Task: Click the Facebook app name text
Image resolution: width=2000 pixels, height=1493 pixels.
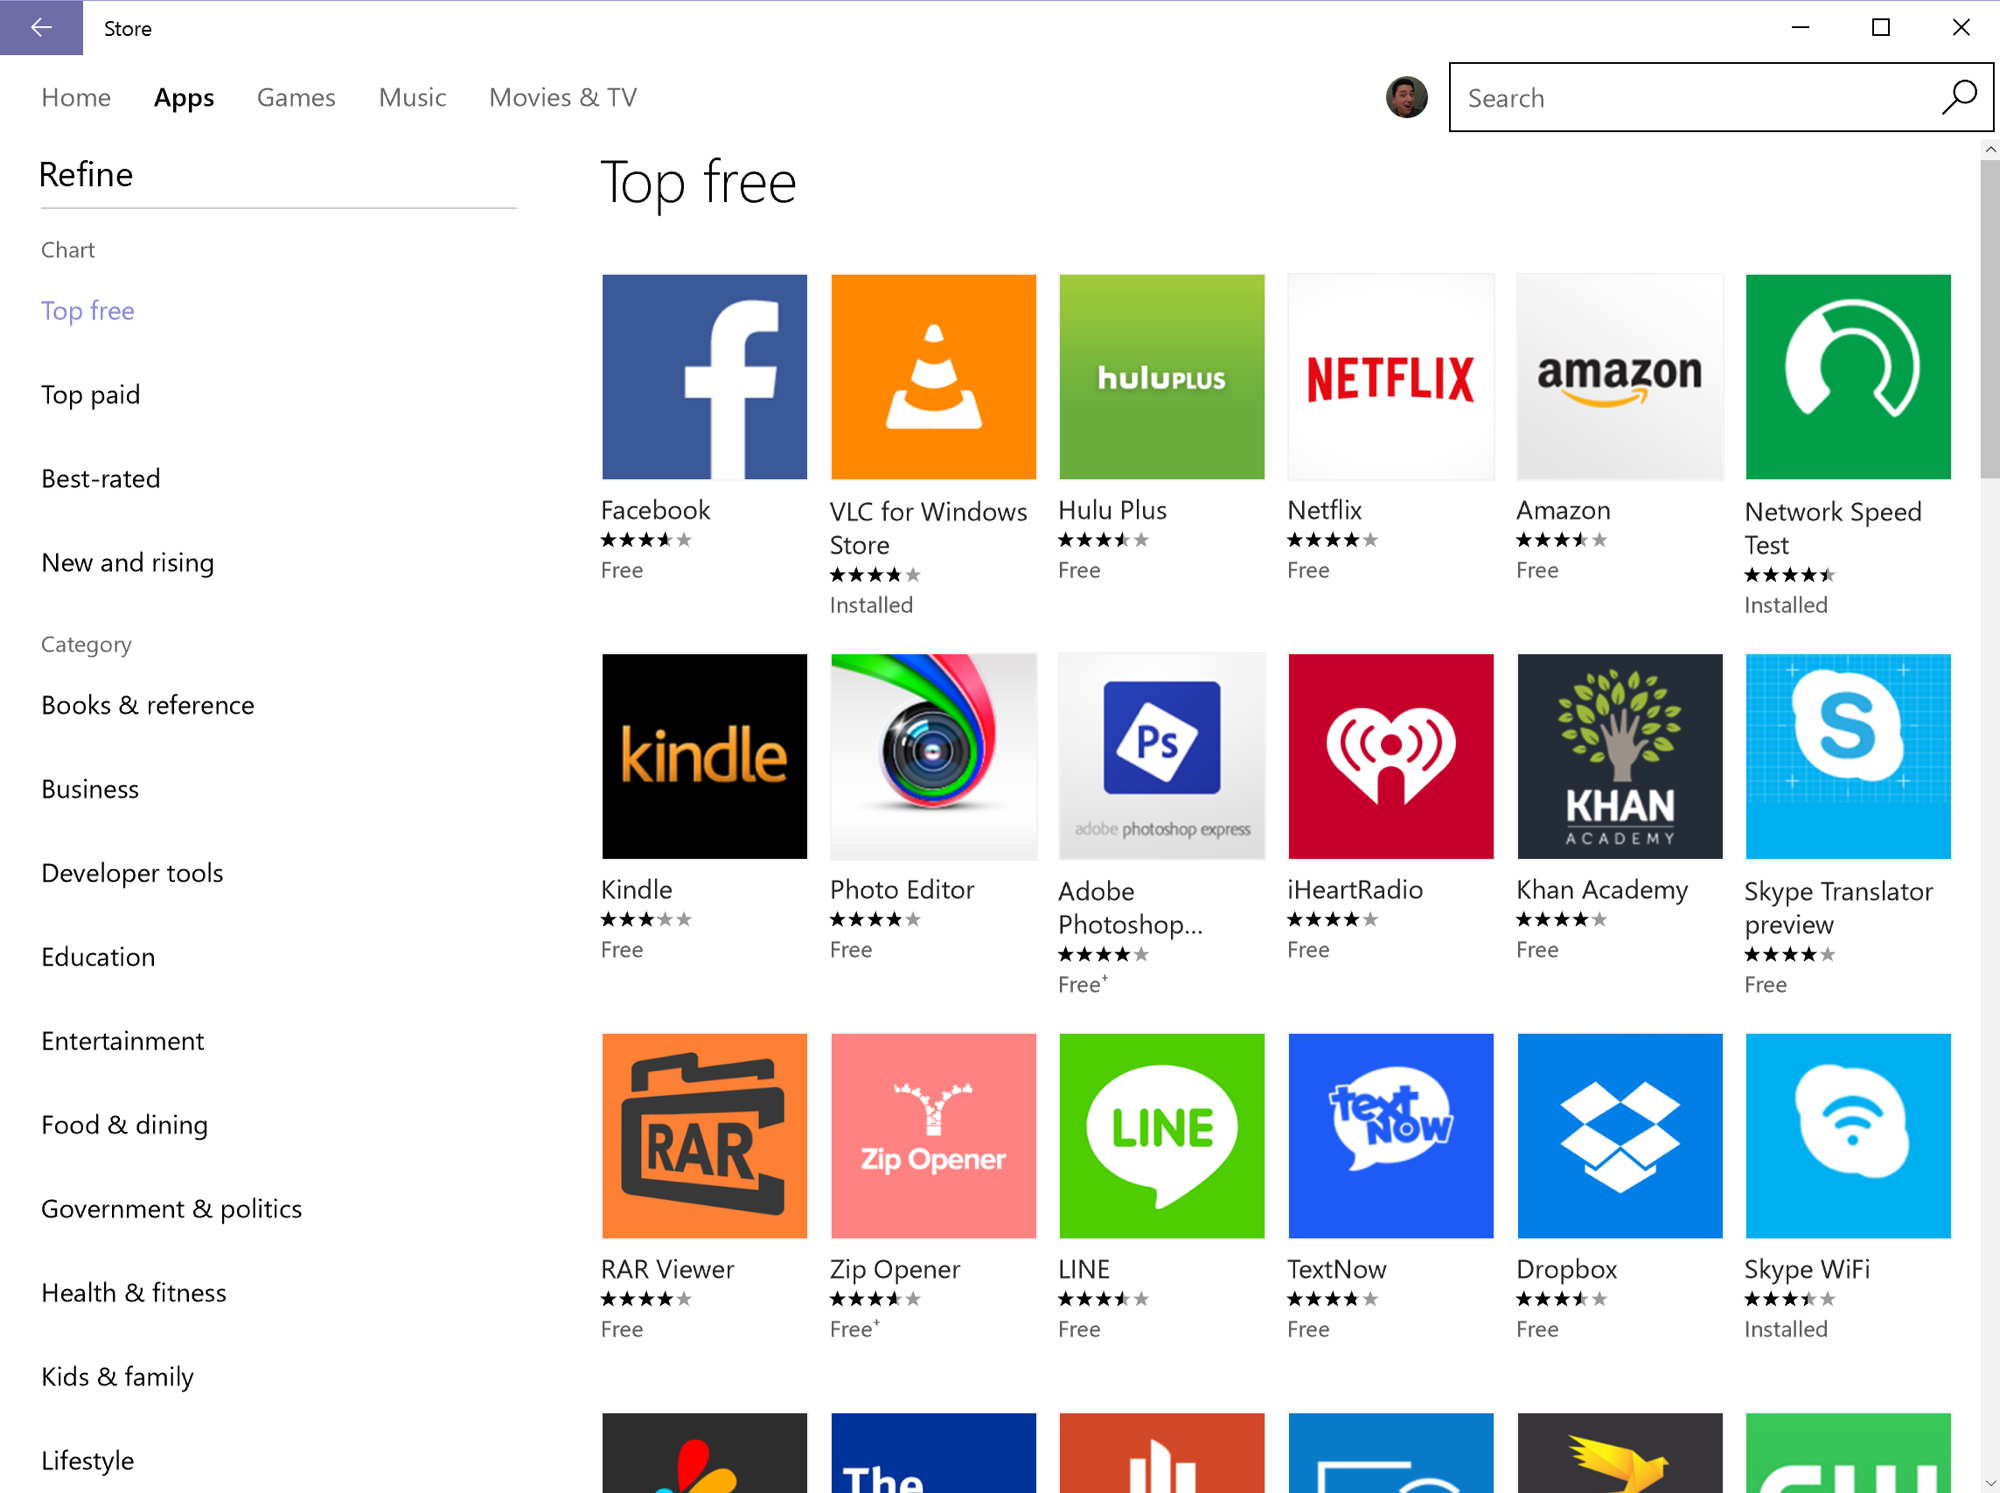Action: tap(656, 510)
